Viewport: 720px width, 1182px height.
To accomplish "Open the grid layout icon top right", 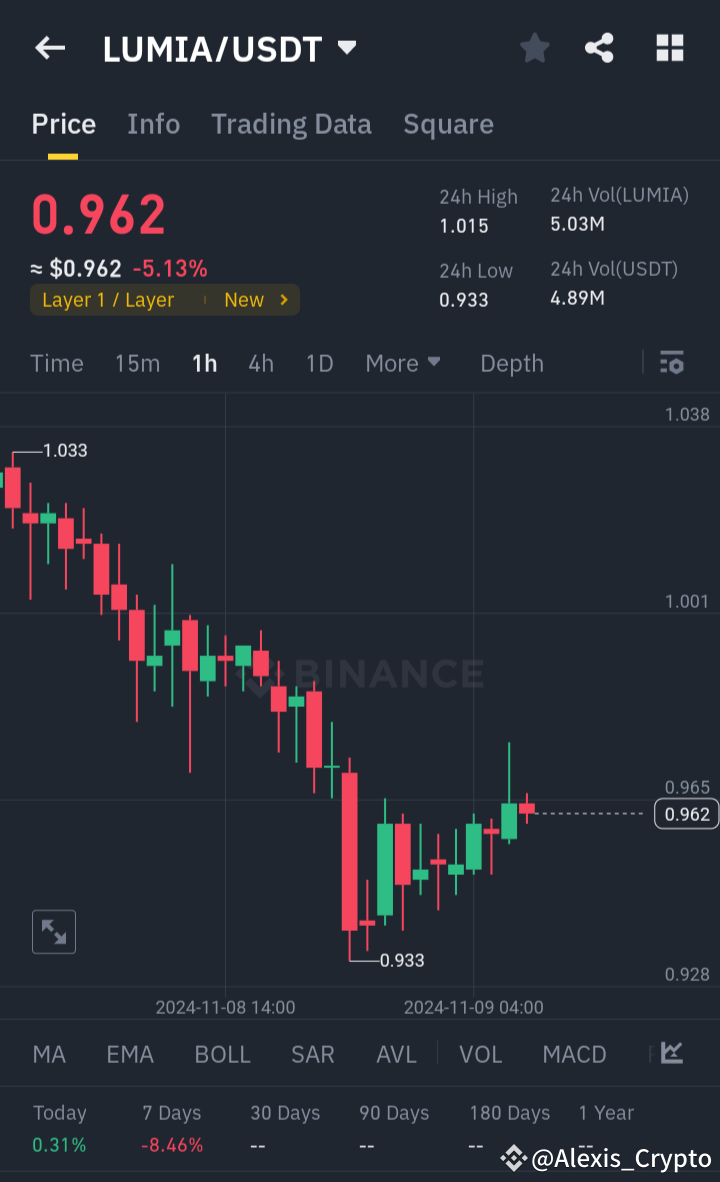I will [x=669, y=48].
